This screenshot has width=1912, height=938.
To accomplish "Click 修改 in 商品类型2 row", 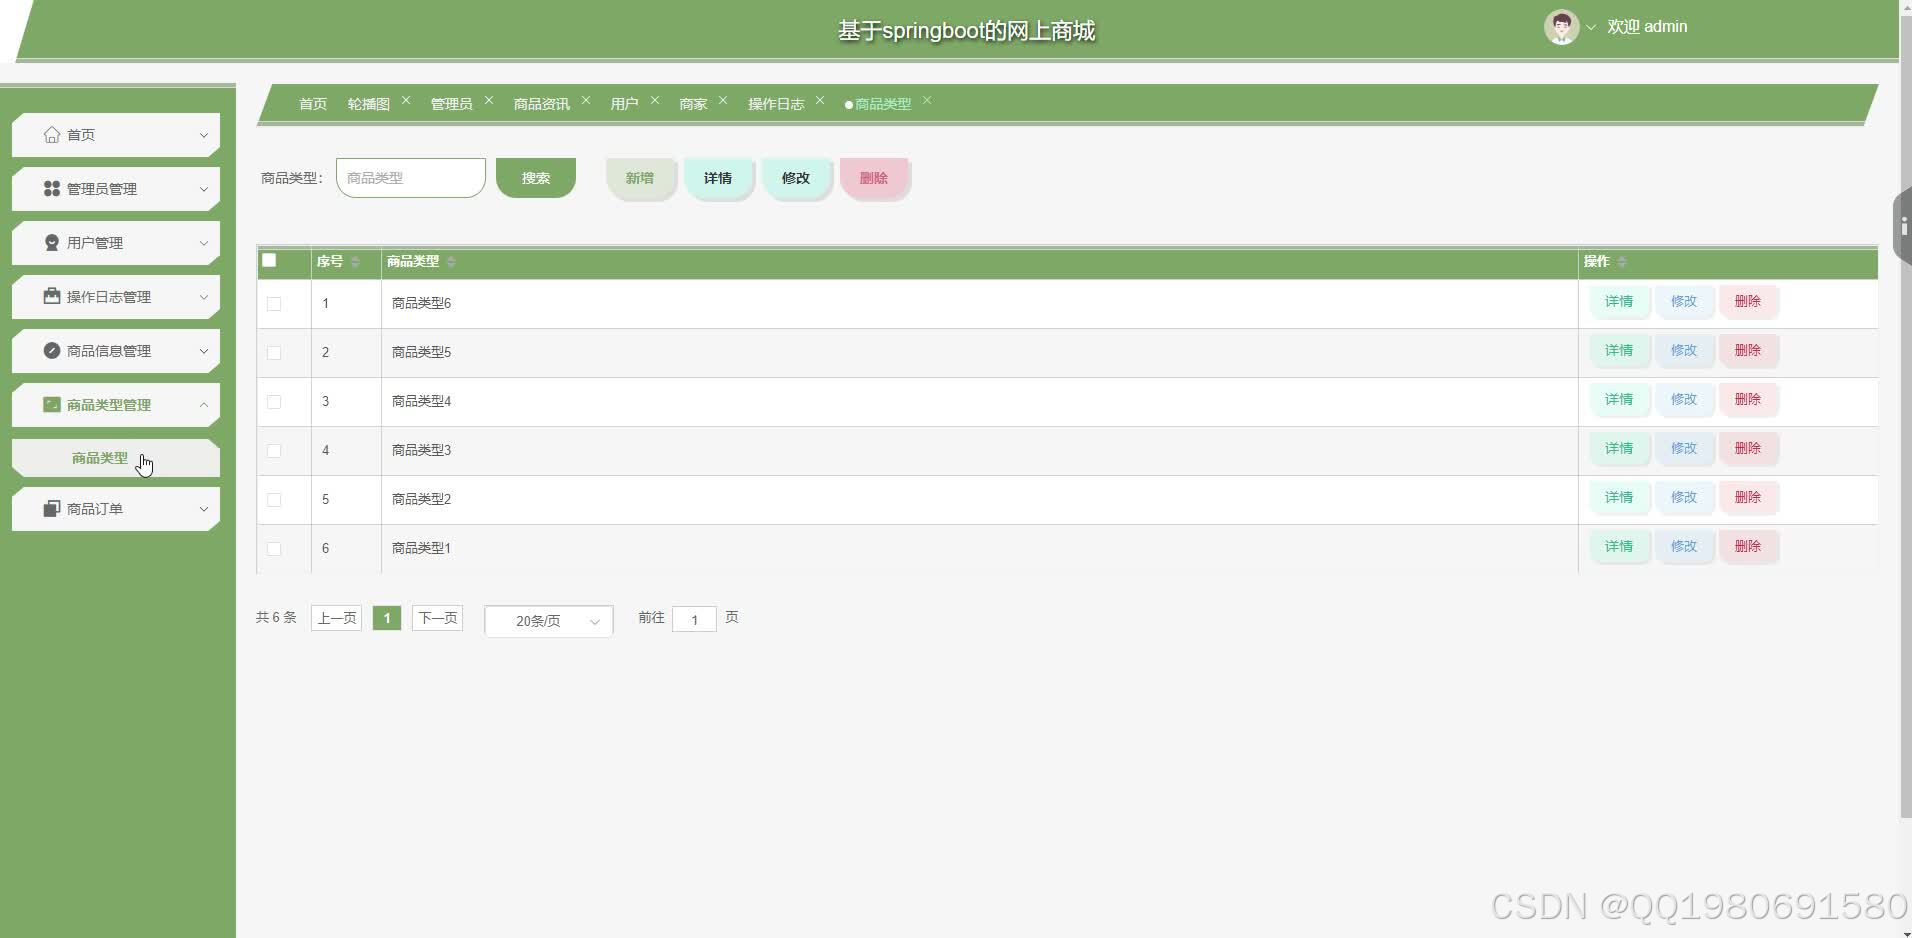I will click(x=1684, y=497).
